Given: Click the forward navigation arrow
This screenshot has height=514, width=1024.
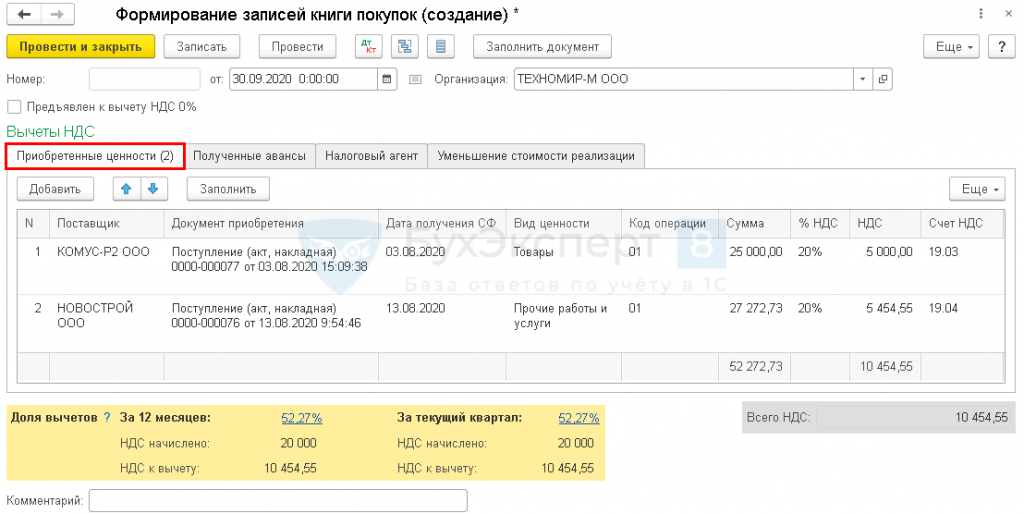Looking at the screenshot, I should [56, 16].
